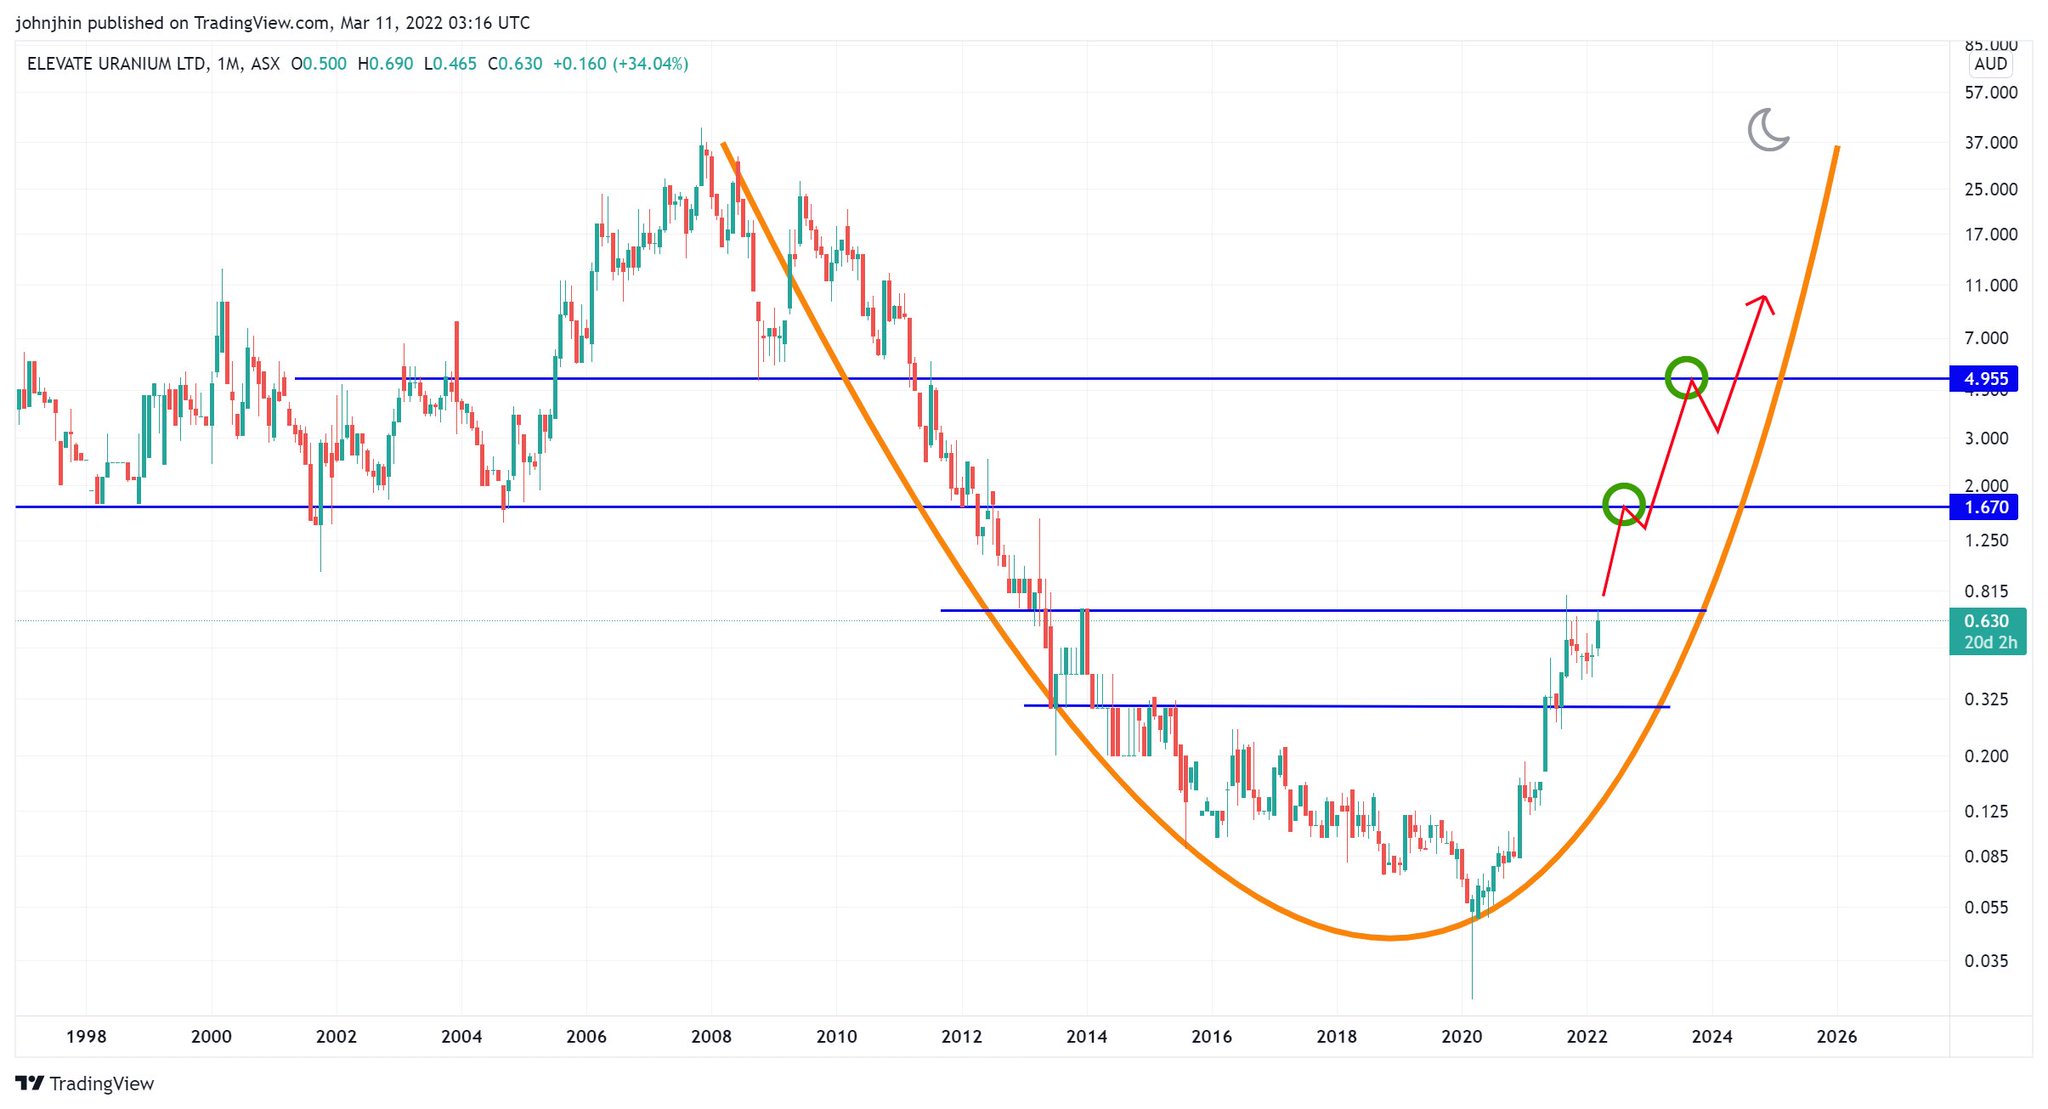Click the ELEVATE URANIUM LTD symbol title

(116, 64)
